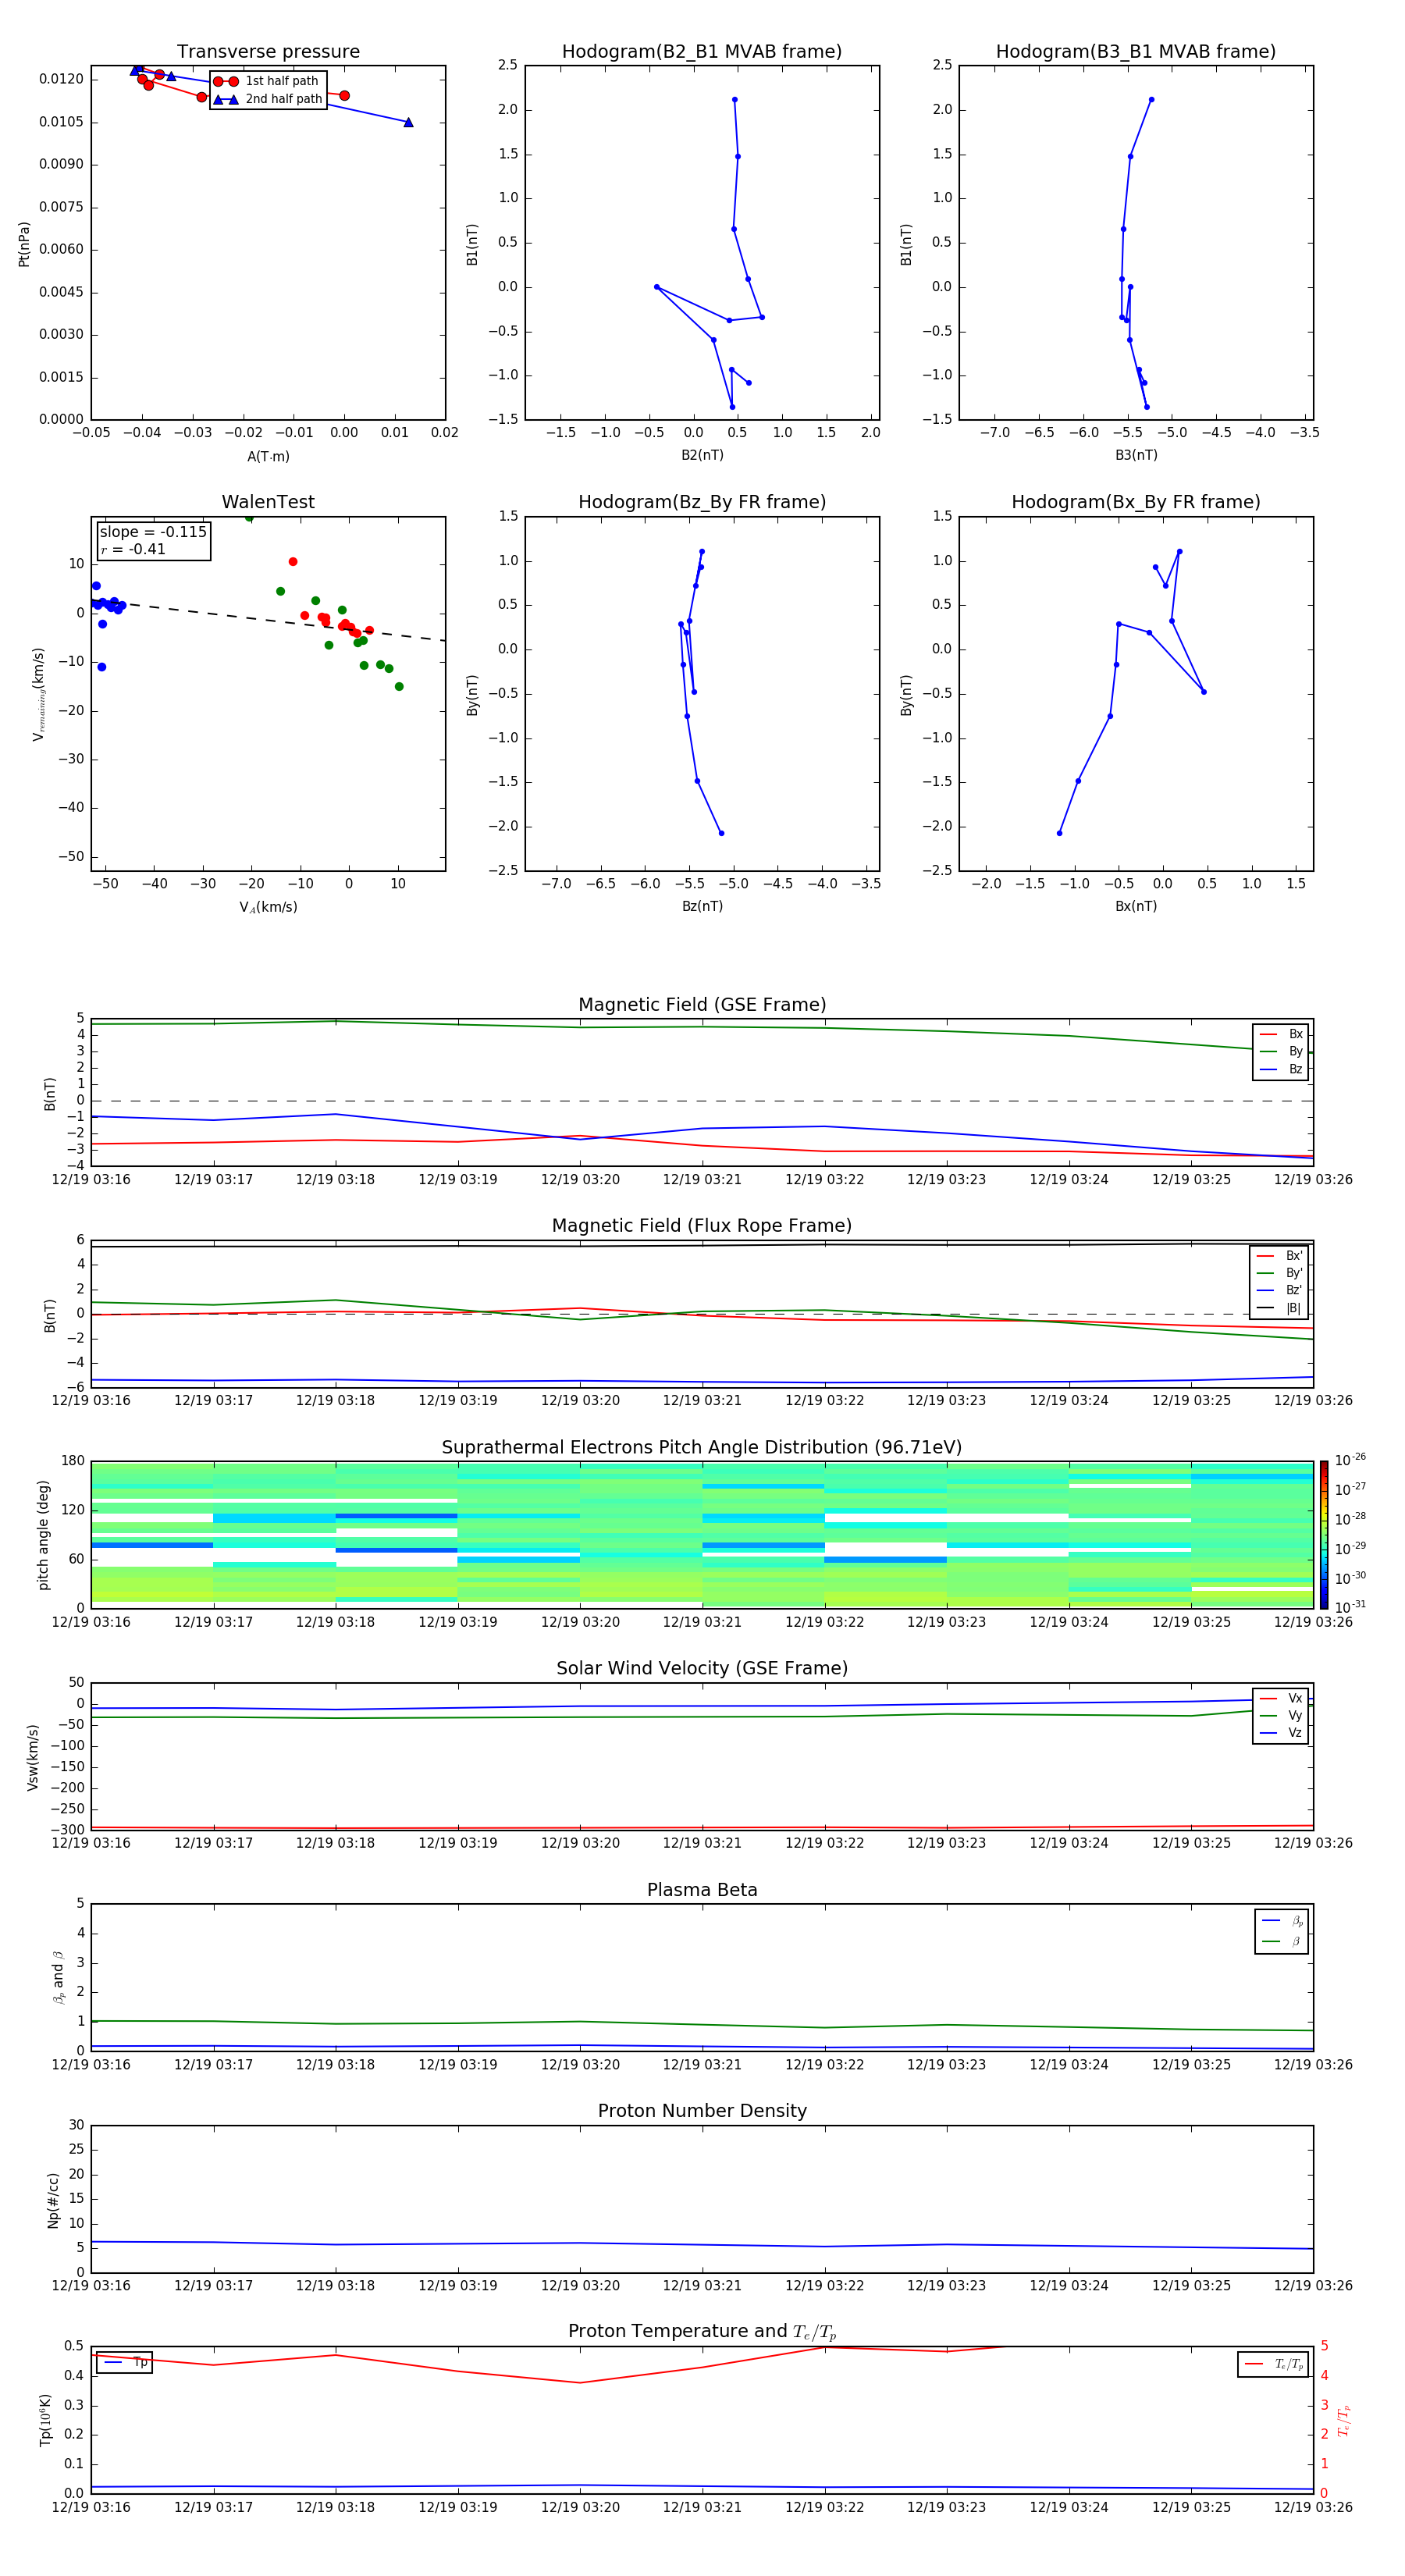Select the 10^-26 colorbar label

[1350, 1460]
